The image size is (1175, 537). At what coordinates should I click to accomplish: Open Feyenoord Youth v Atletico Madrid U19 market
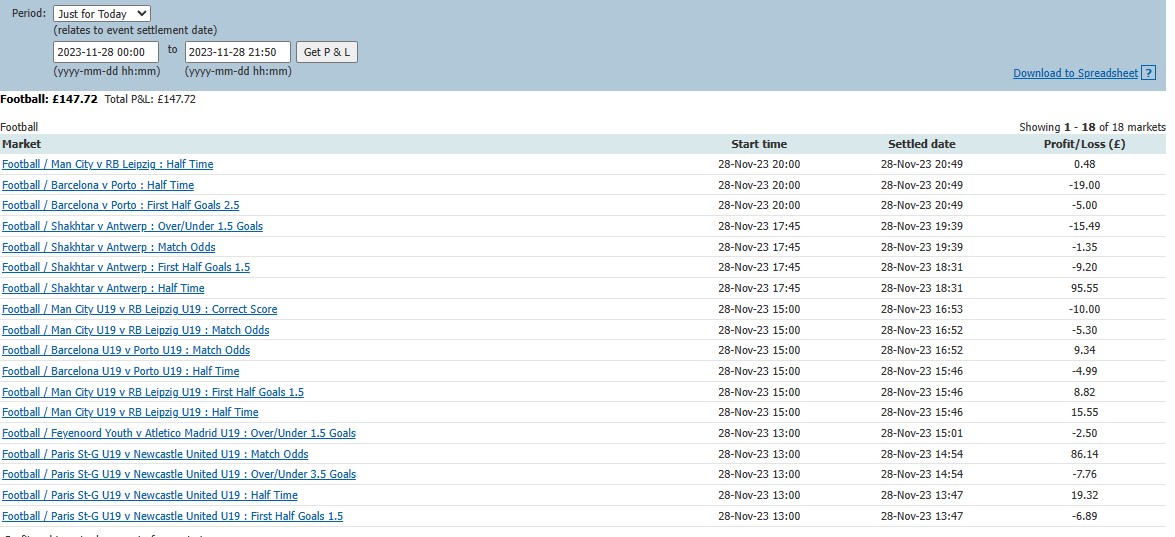[178, 434]
